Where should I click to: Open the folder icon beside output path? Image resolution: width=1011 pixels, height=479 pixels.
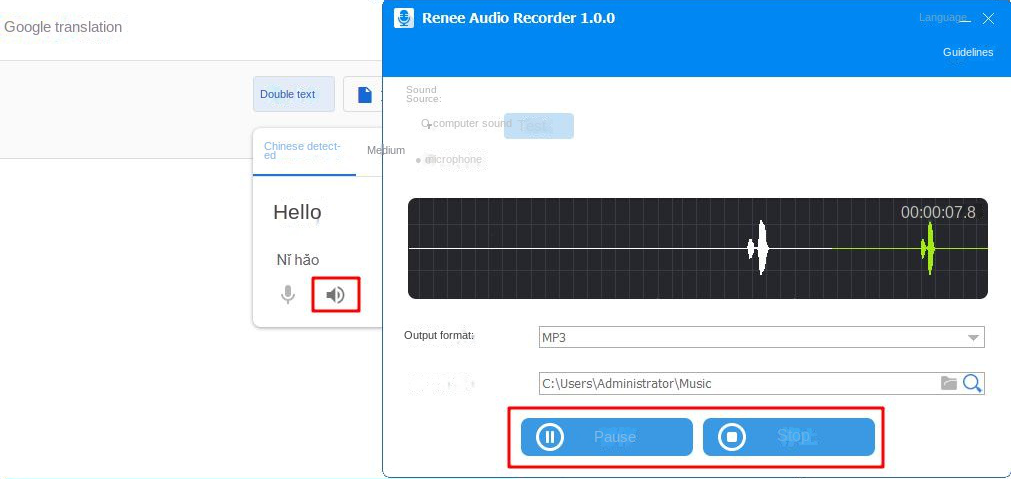(x=949, y=383)
